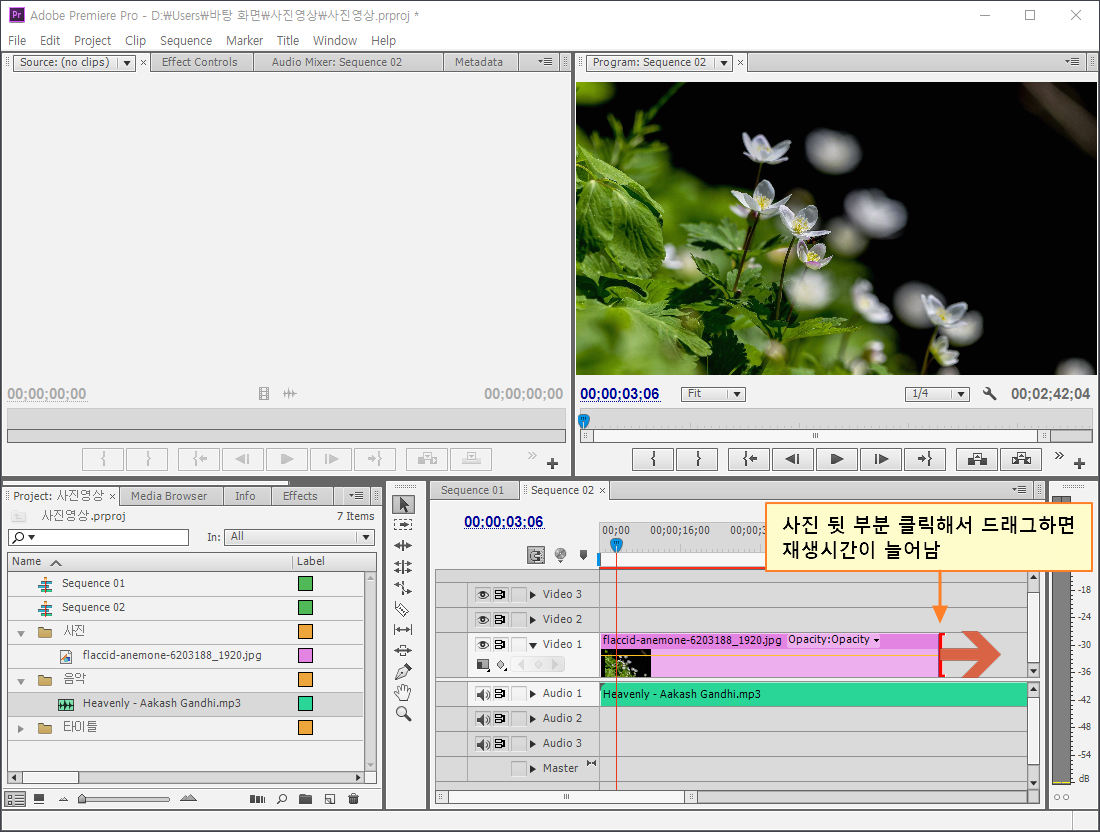
Task: Open the Effects tab in Project panel
Action: [x=300, y=496]
